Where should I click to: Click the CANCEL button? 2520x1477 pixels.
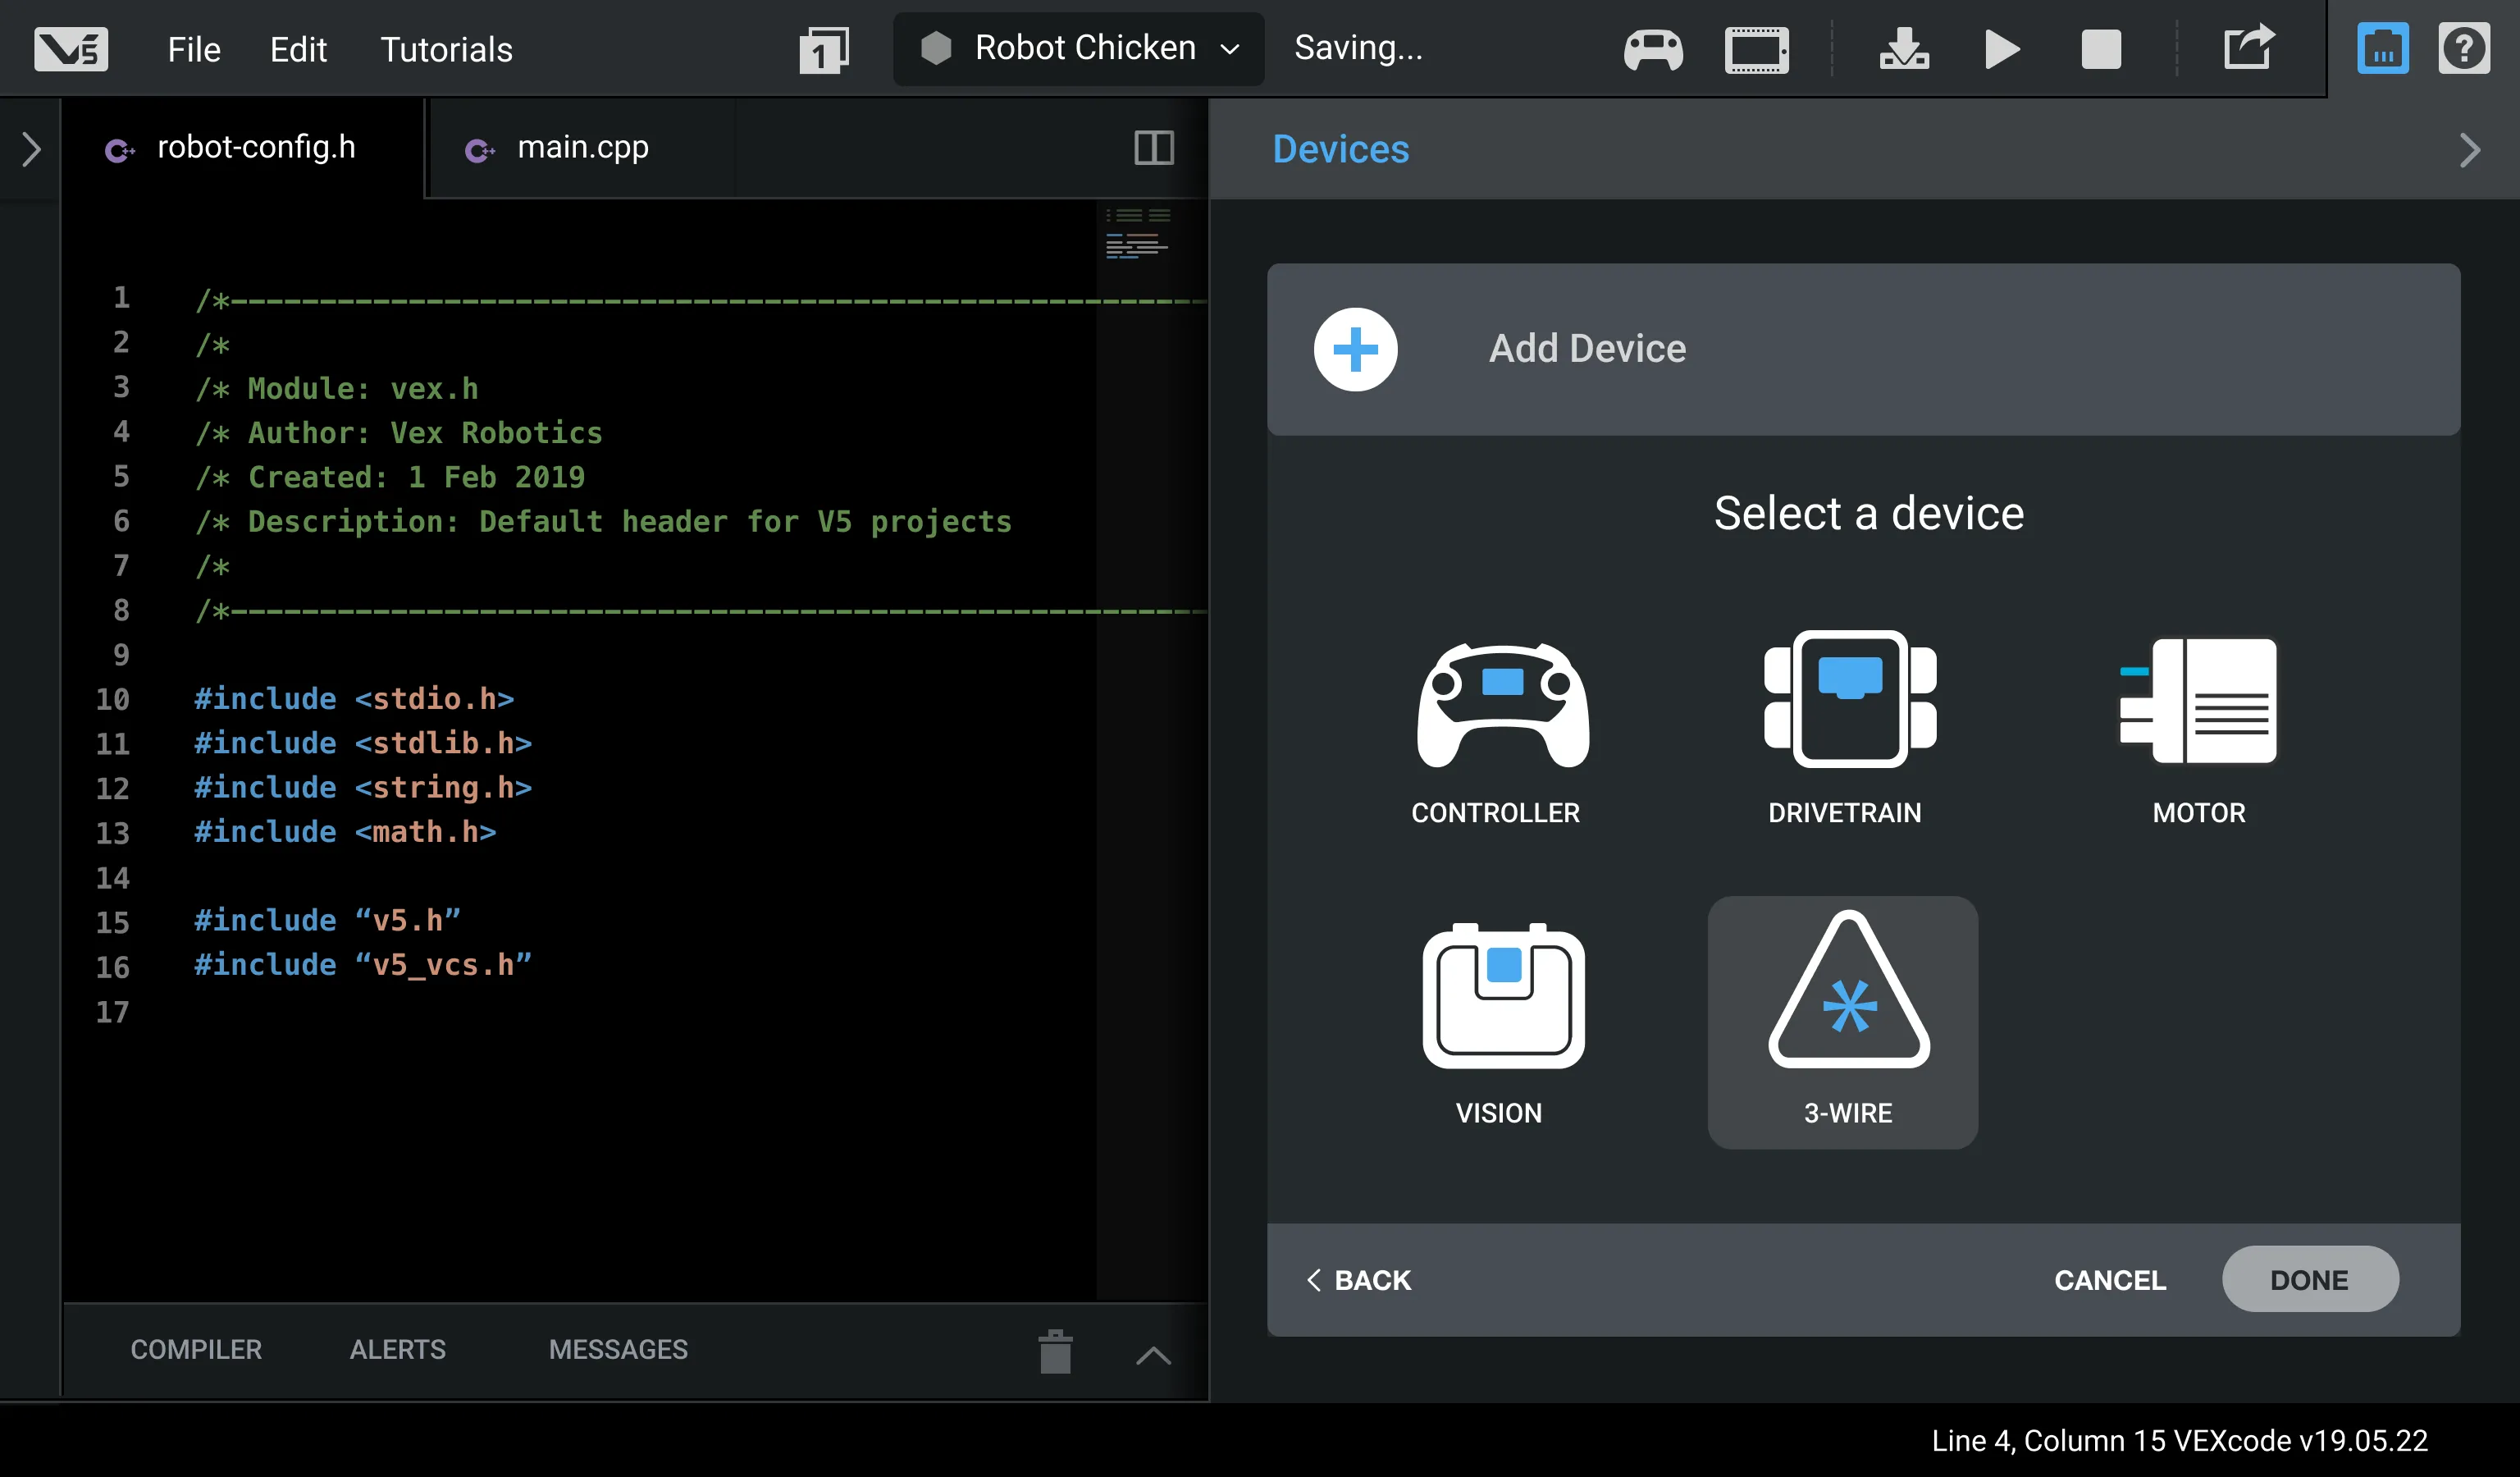coord(2109,1279)
